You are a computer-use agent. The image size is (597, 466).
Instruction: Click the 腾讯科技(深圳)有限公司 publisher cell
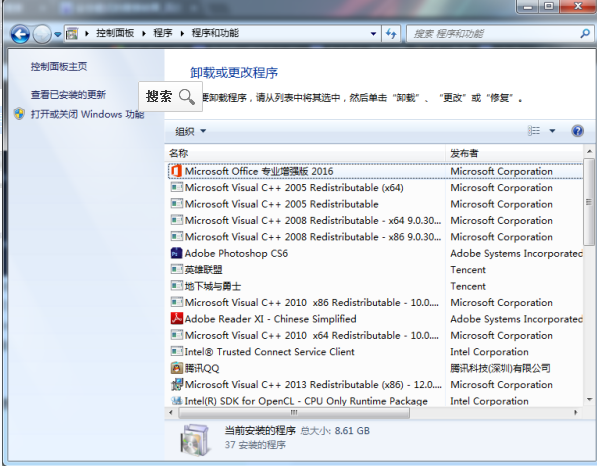pyautogui.click(x=500, y=368)
